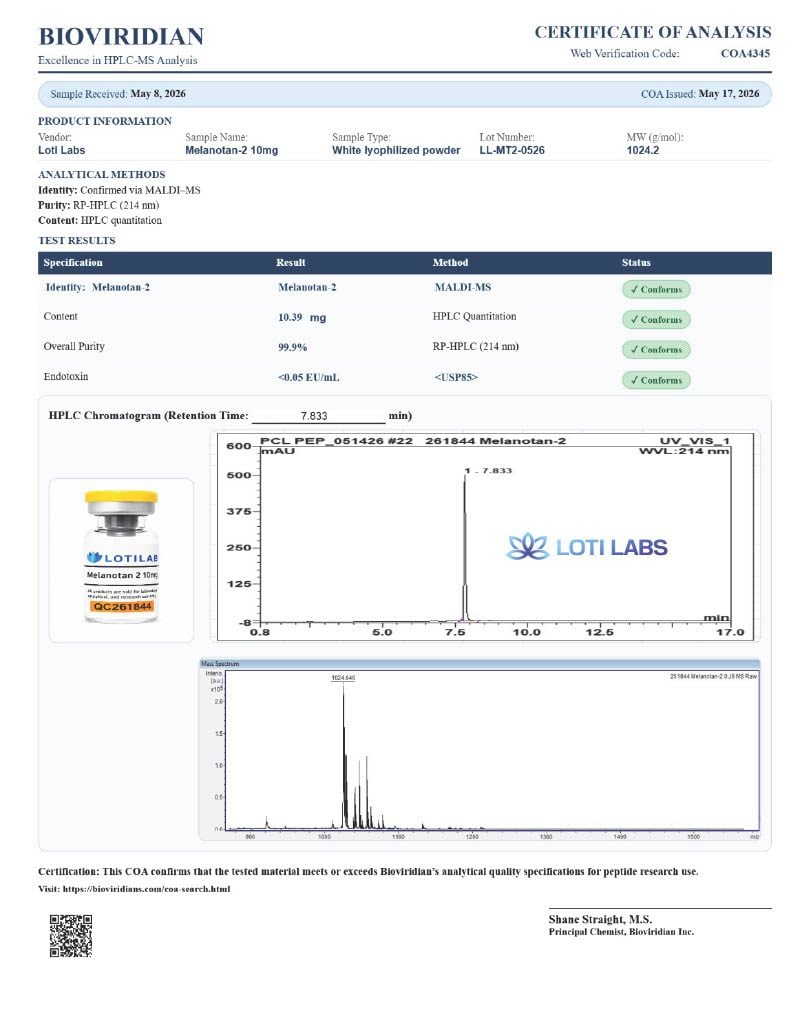The width and height of the screenshot is (791, 1024).
Task: Select lot number LL-MT2-0526
Action: 511,150
